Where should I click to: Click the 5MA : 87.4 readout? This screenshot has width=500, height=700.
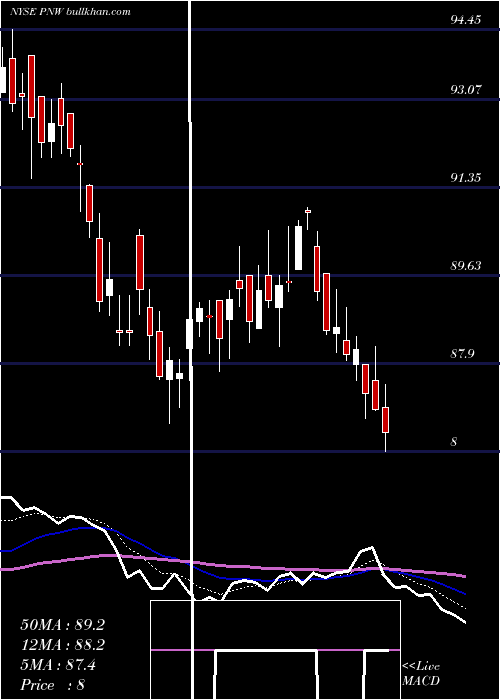[x=58, y=665]
